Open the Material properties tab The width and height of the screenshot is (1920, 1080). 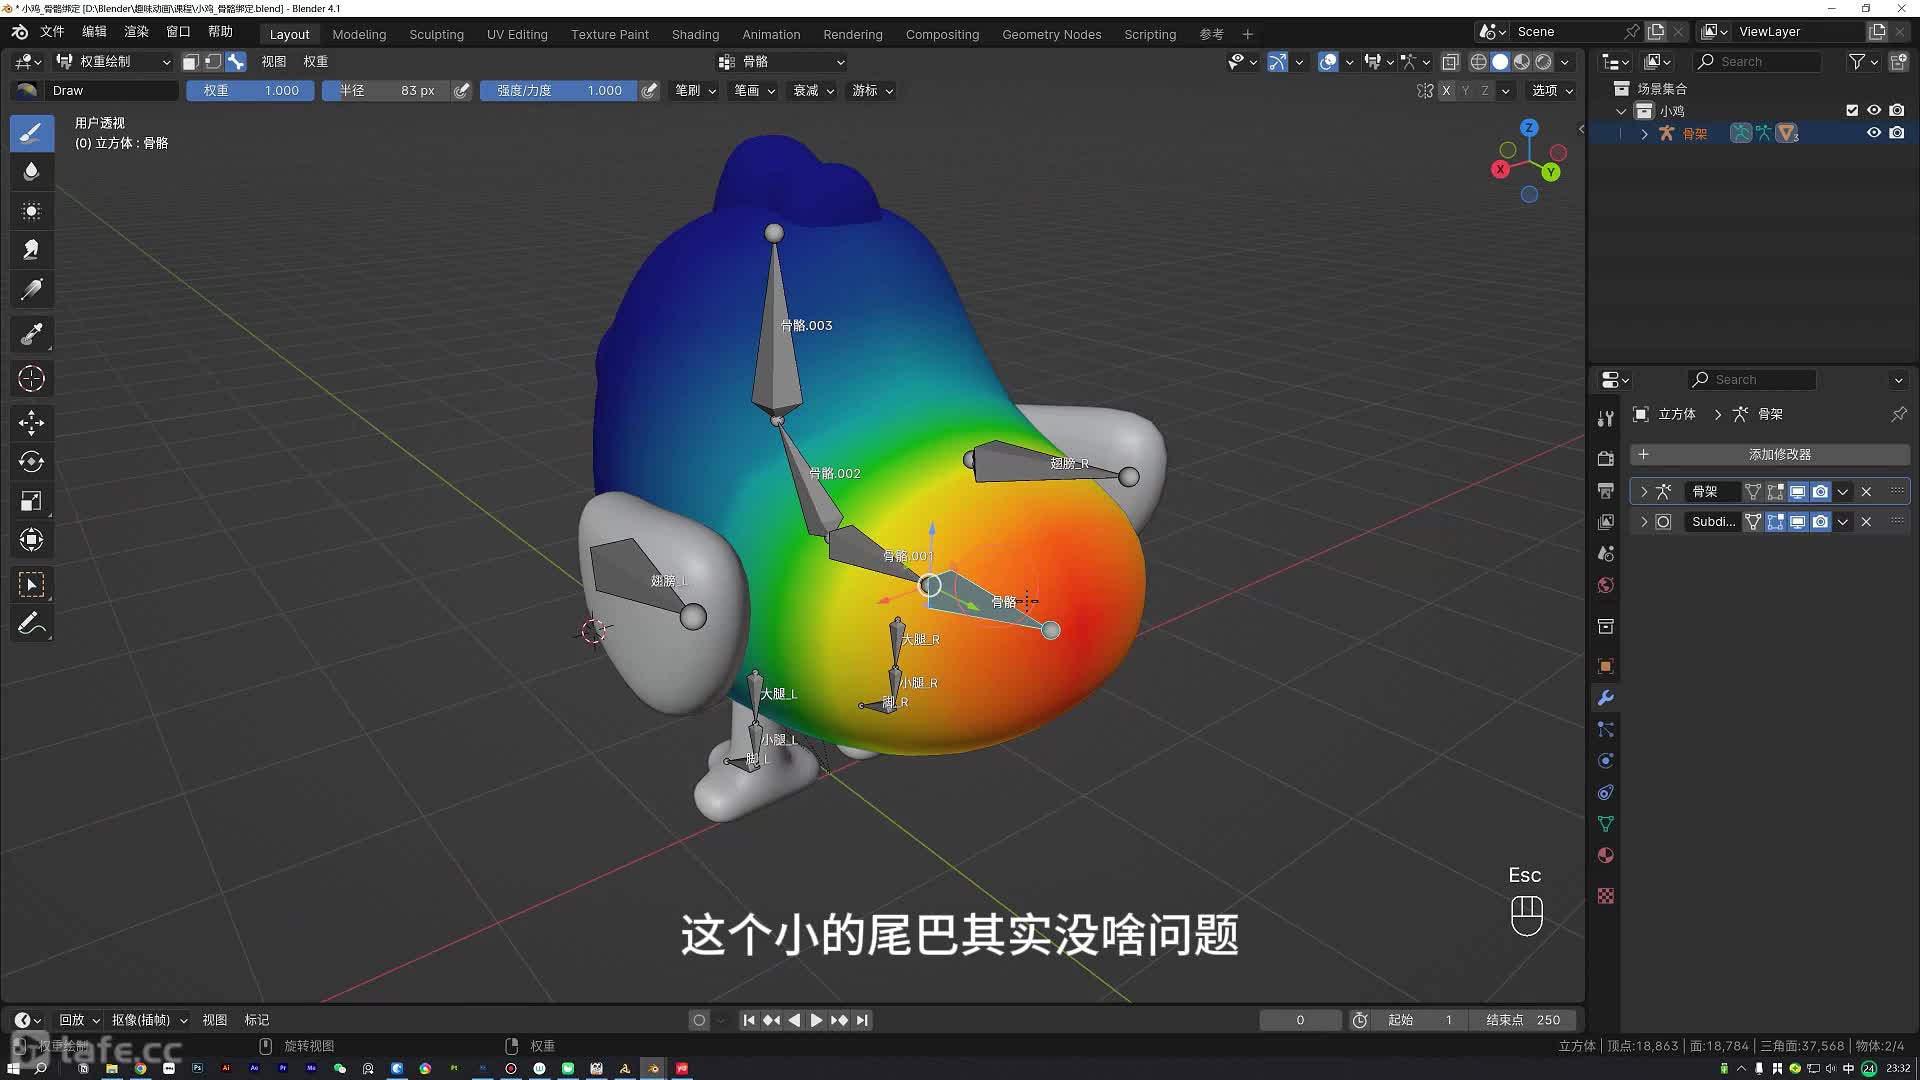(1605, 855)
